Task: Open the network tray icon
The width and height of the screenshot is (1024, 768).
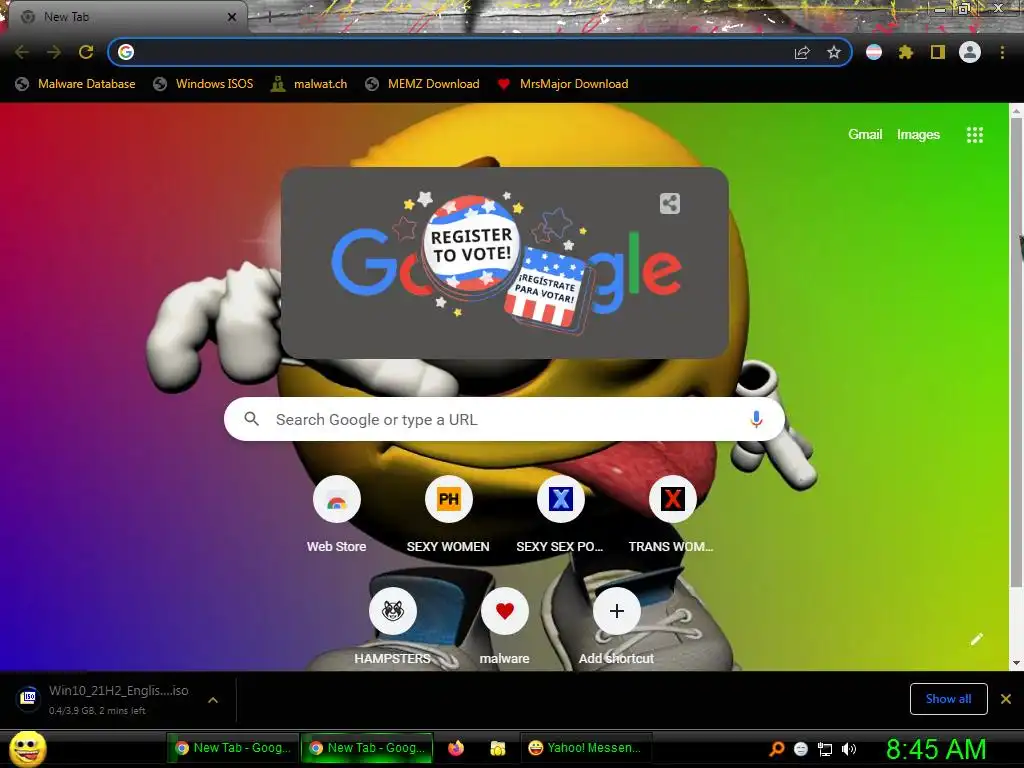Action: click(825, 749)
